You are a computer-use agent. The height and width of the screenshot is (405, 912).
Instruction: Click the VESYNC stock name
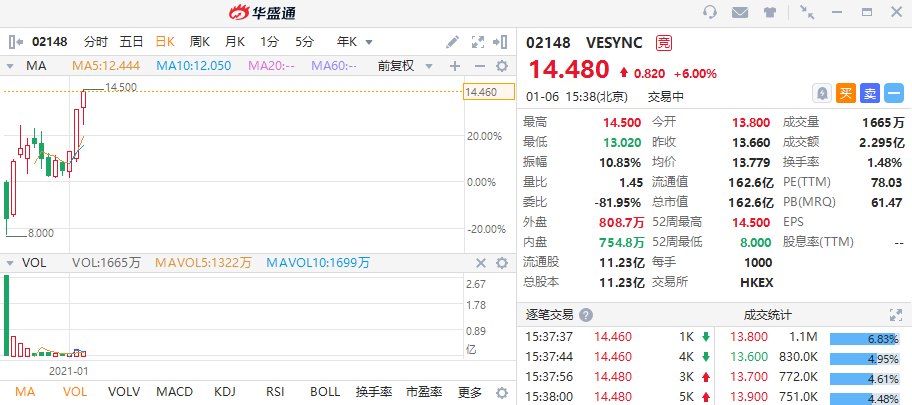tap(614, 42)
